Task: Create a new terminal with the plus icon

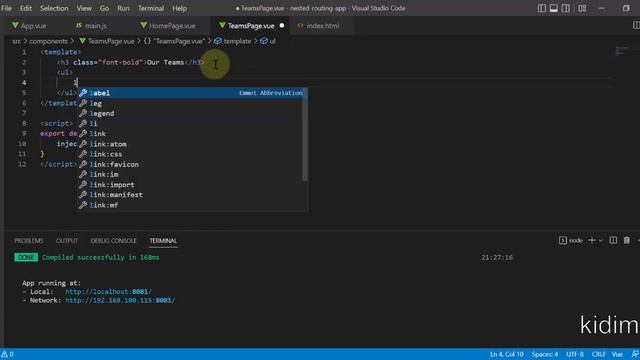Action: tap(592, 240)
